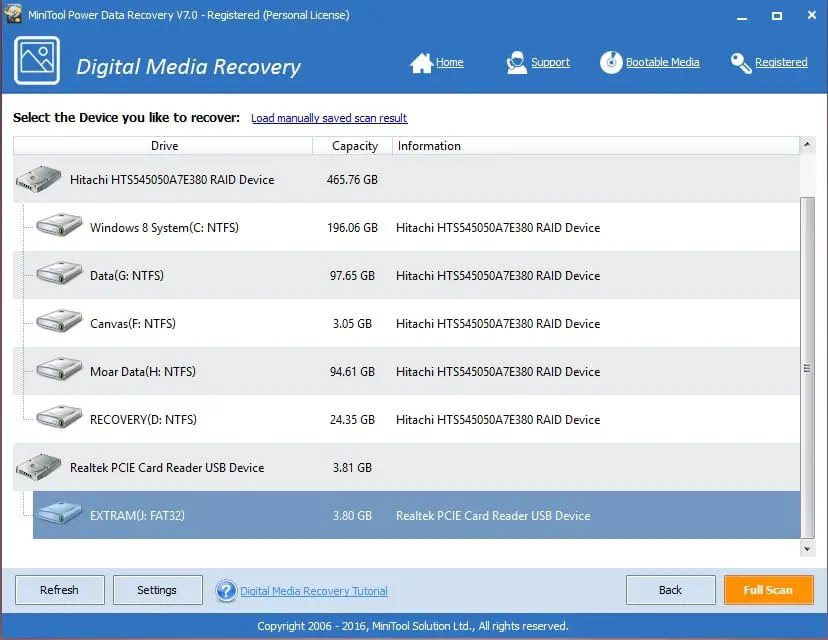Click the Moar Data(H: NTFS) drive icon
828x640 pixels.
(x=59, y=369)
